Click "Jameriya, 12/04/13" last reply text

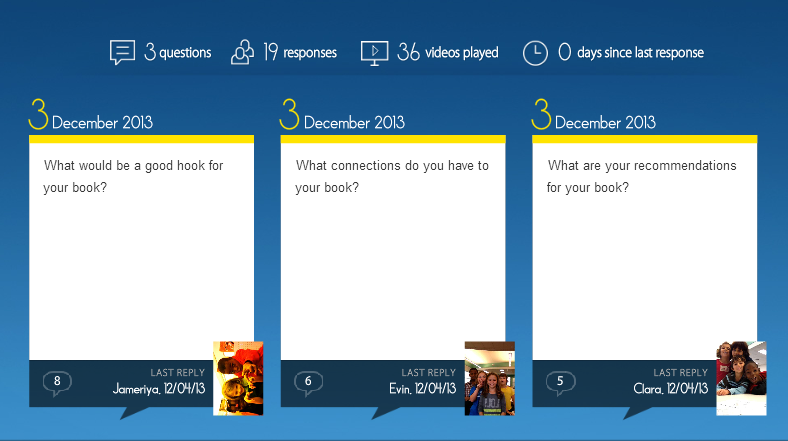click(x=159, y=388)
